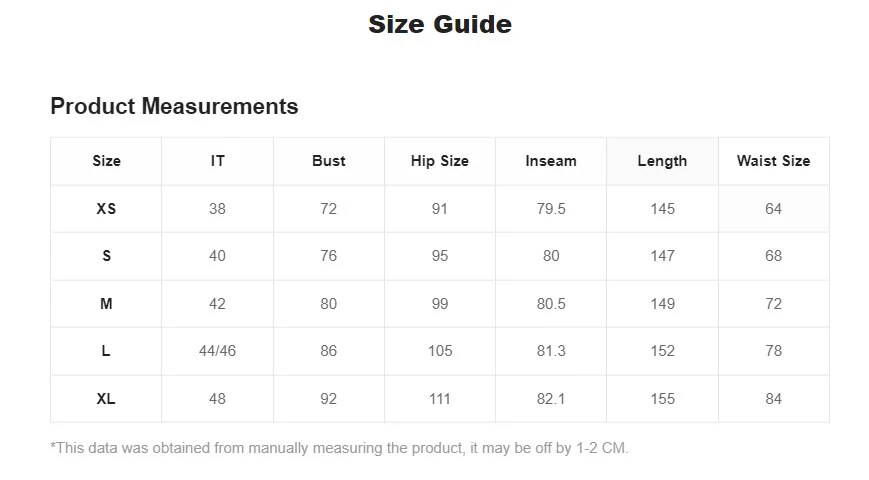The height and width of the screenshot is (480, 869).
Task: Click the Bust column header
Action: (329, 161)
